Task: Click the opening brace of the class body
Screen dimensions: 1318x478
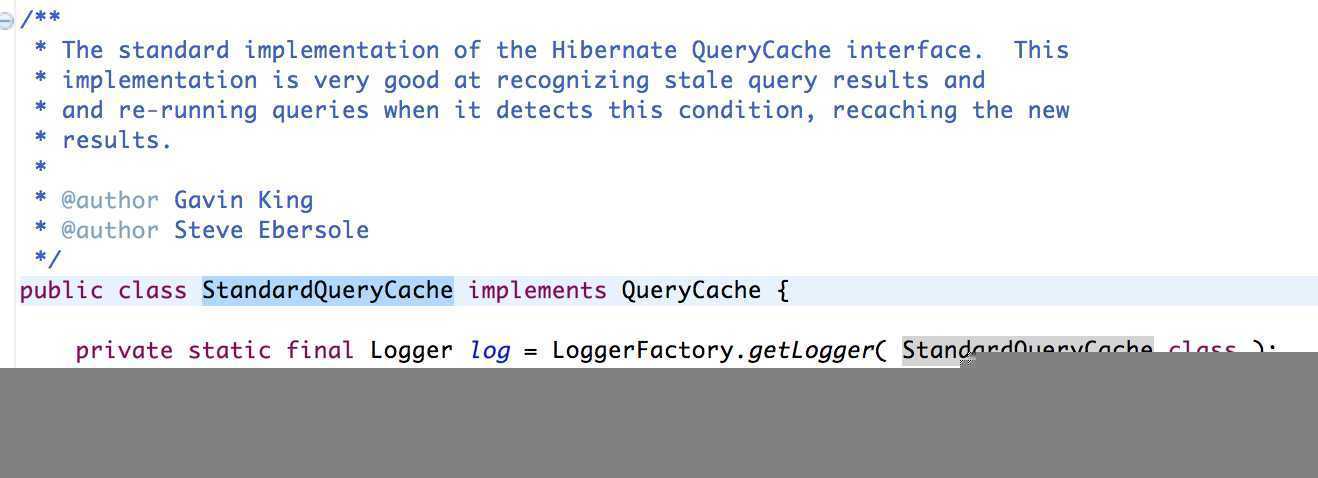Action: pos(782,291)
